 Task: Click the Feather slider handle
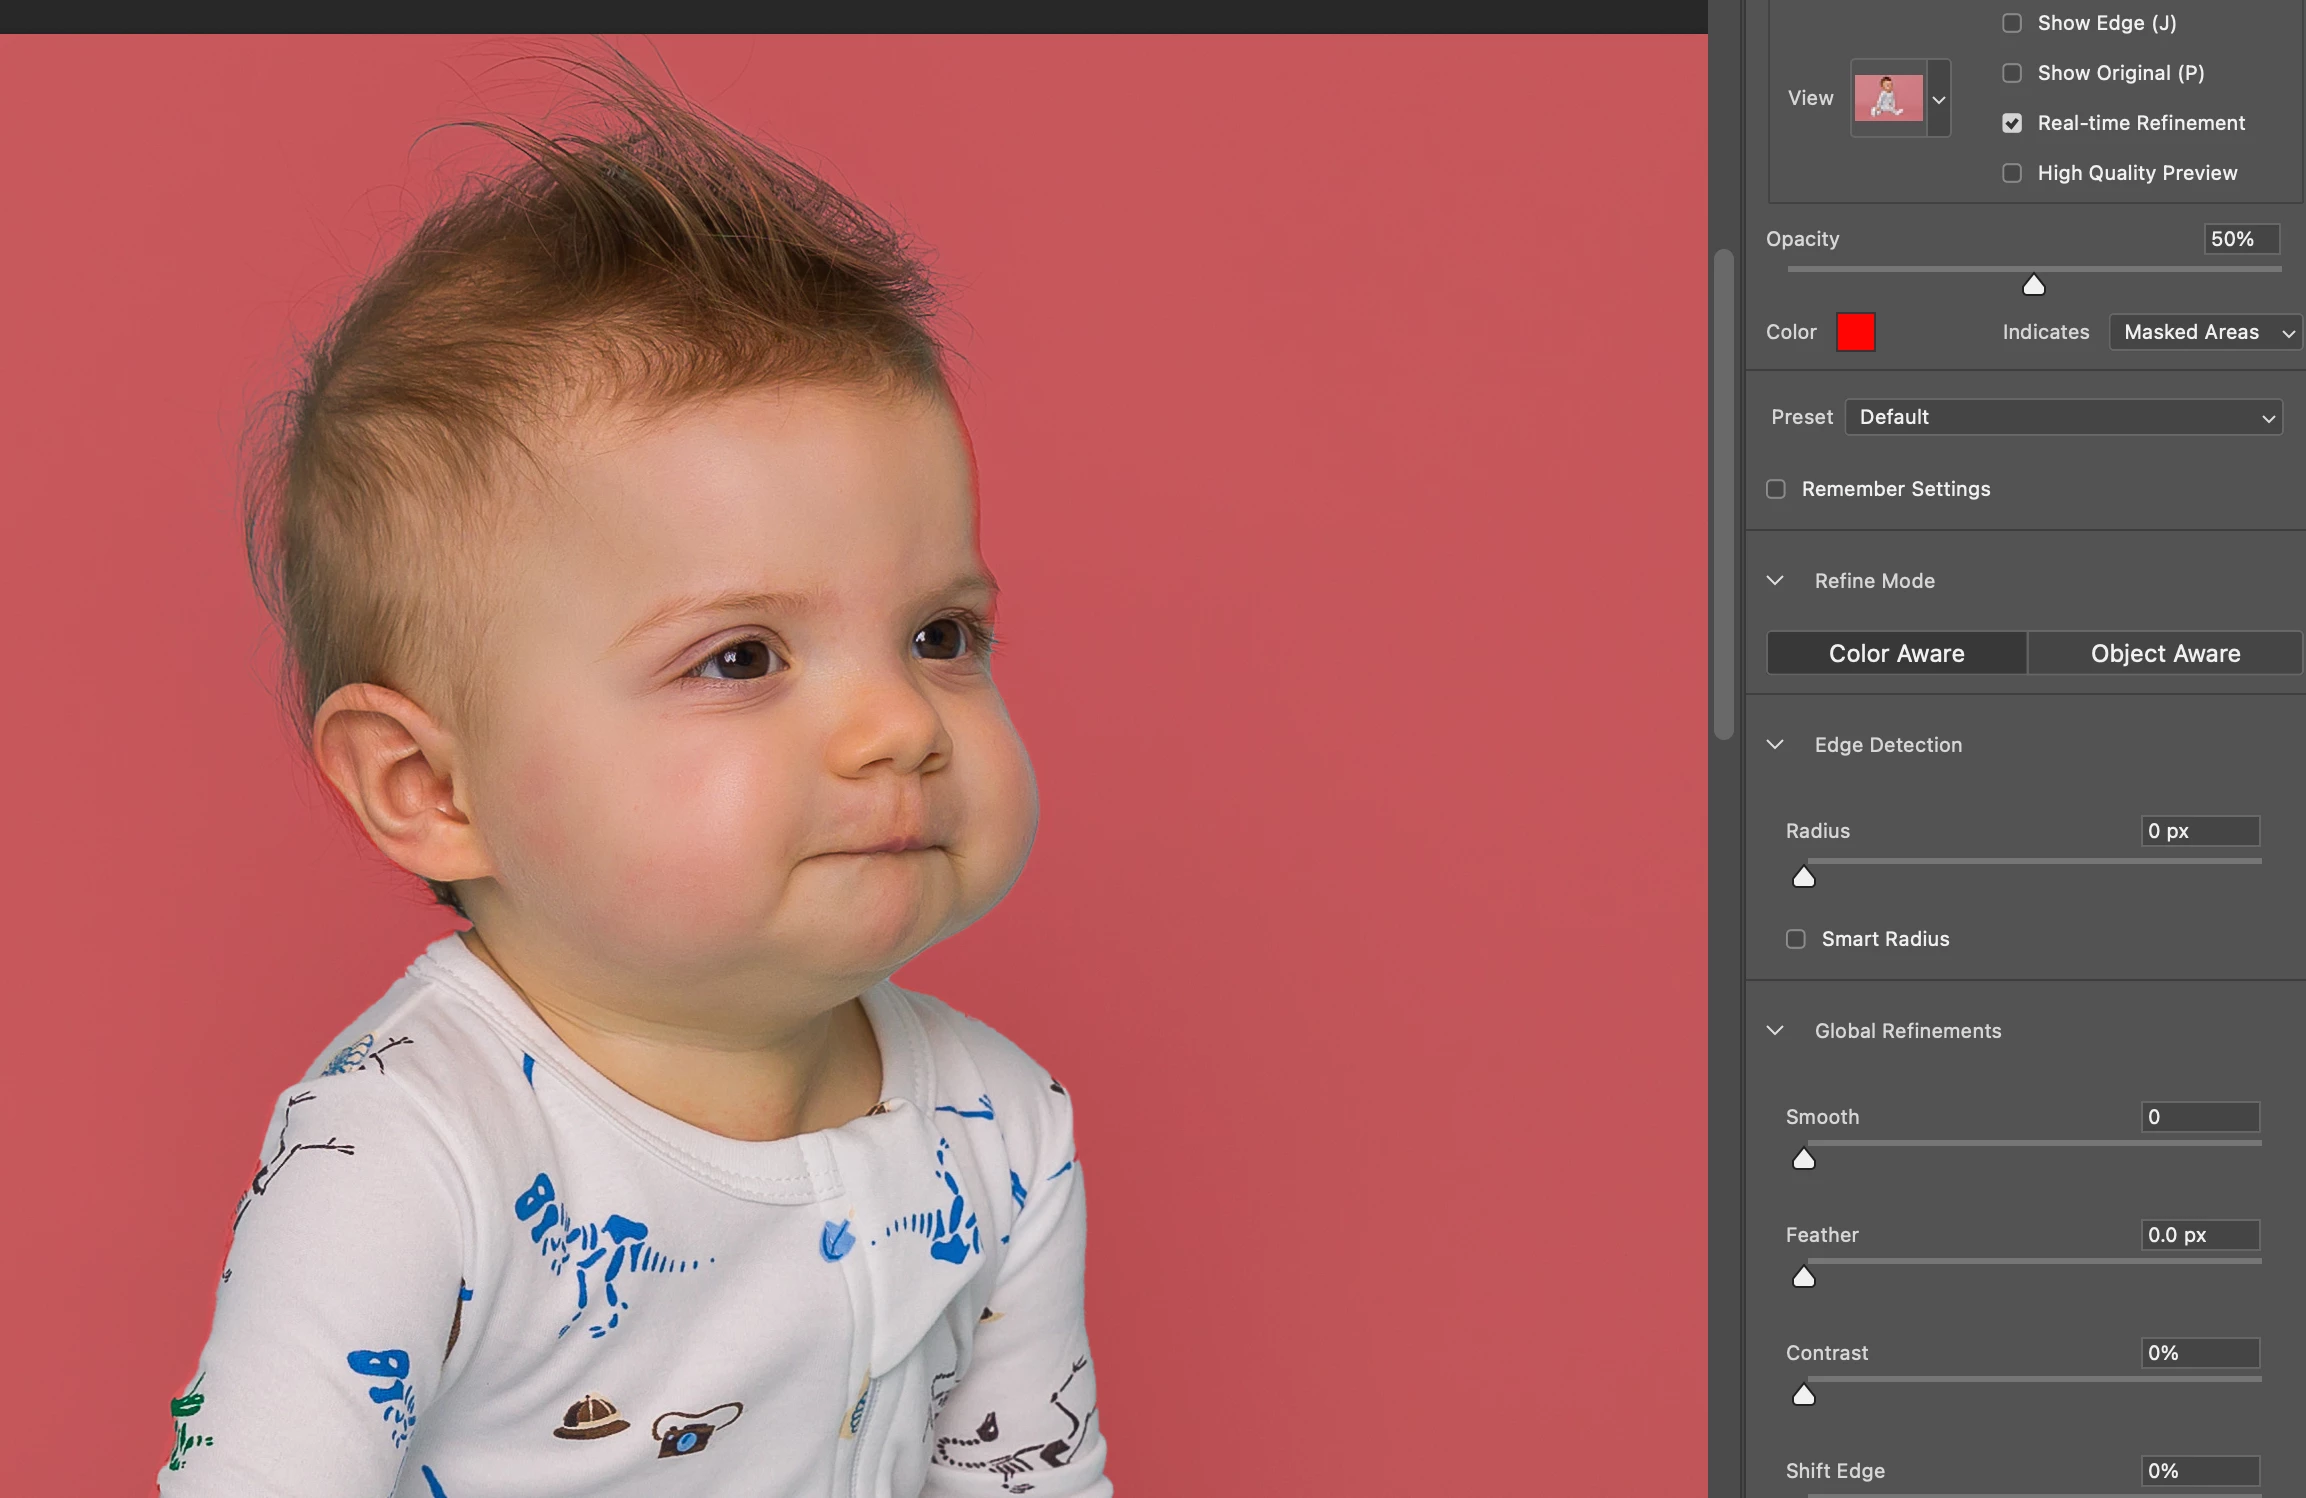click(x=1803, y=1277)
